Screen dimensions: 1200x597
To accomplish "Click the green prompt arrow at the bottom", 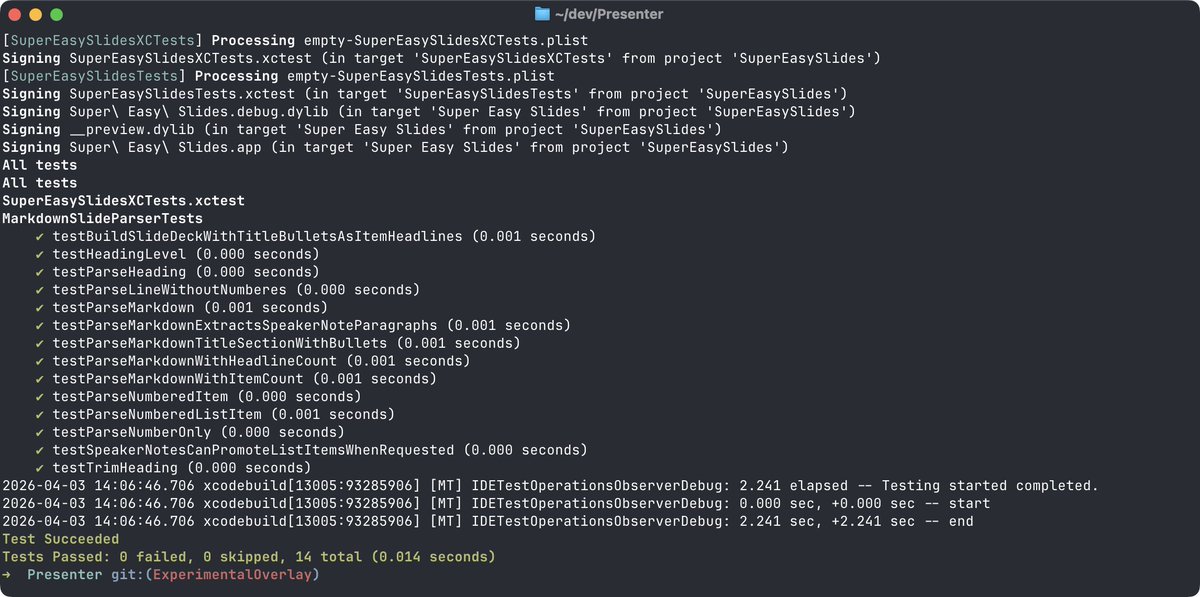I will (8, 574).
